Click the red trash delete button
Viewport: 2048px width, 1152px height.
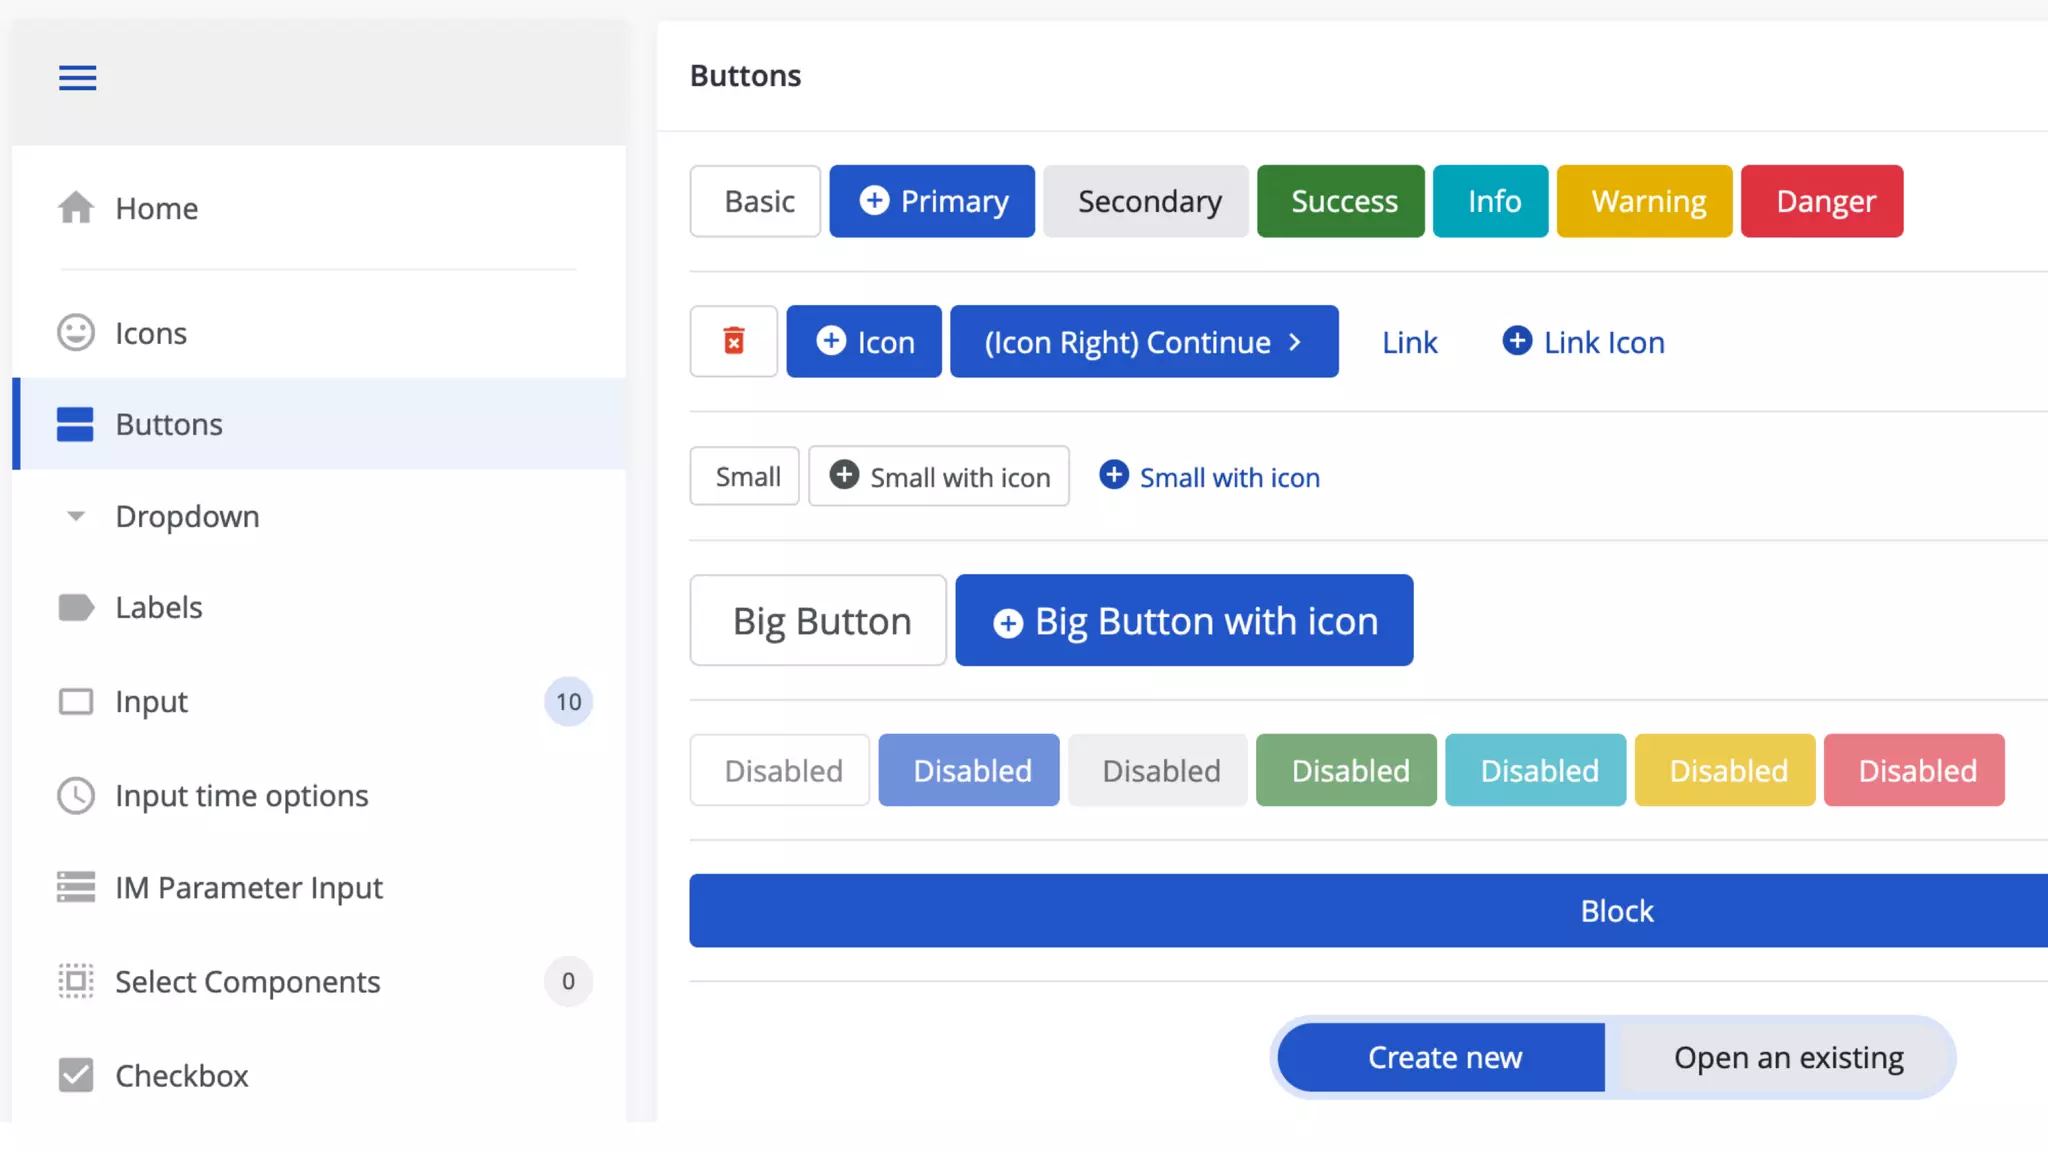733,341
